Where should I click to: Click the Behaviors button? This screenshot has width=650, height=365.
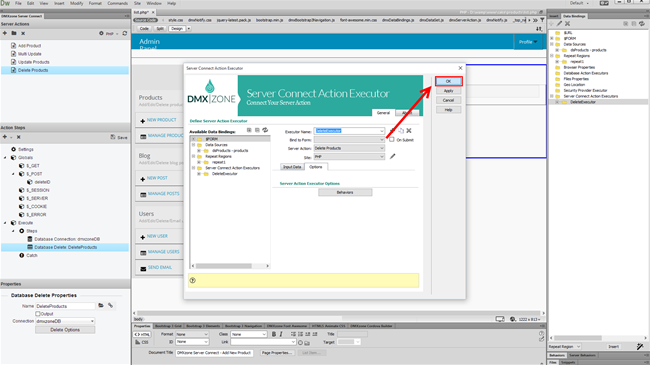[345, 192]
